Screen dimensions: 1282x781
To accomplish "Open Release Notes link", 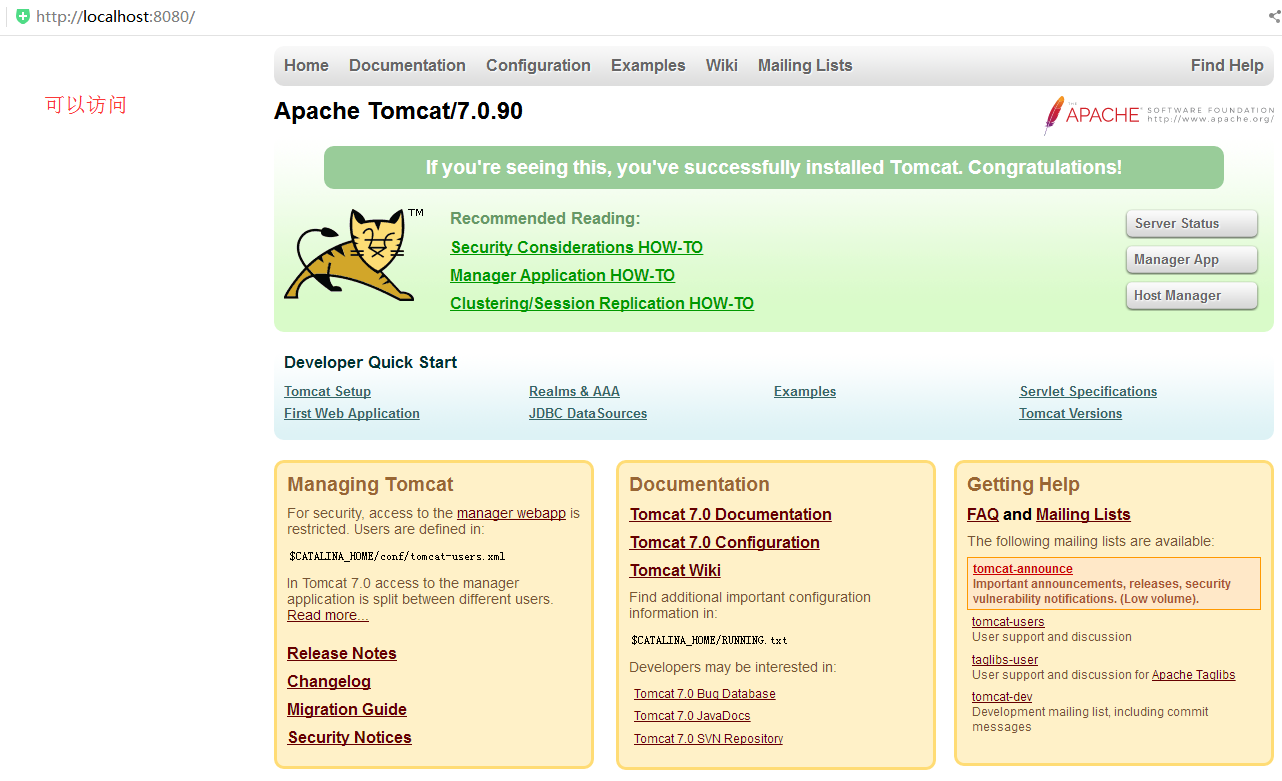I will coord(342,654).
